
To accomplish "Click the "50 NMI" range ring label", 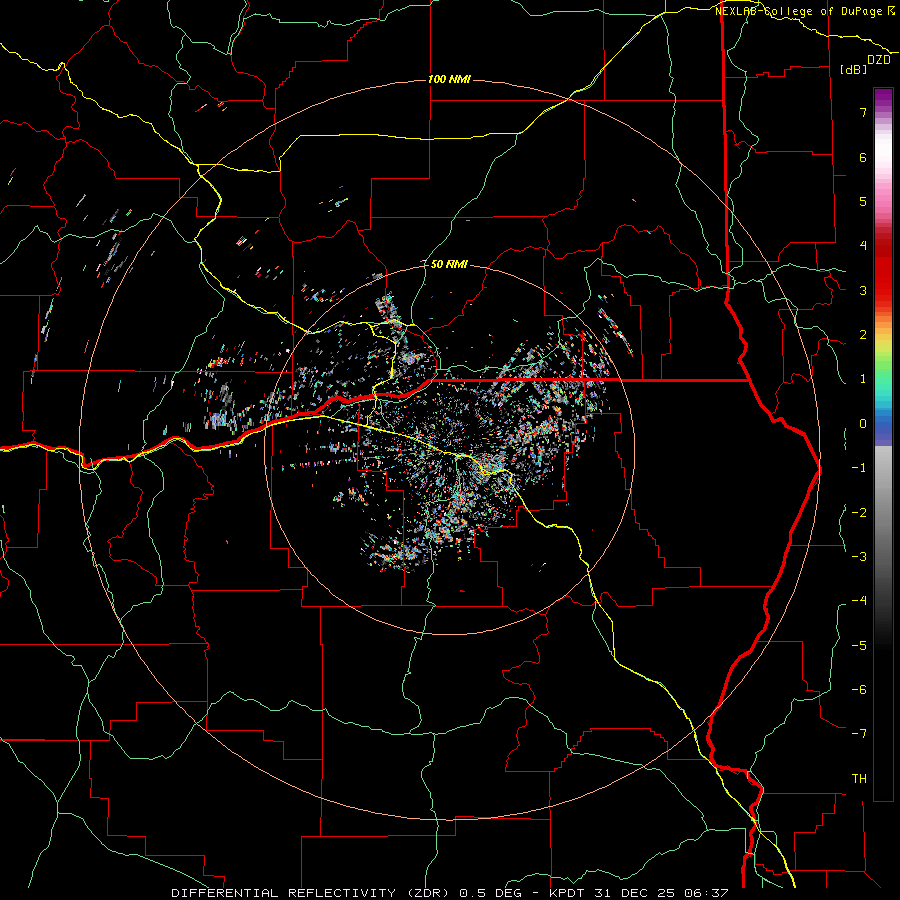I will pyautogui.click(x=449, y=264).
